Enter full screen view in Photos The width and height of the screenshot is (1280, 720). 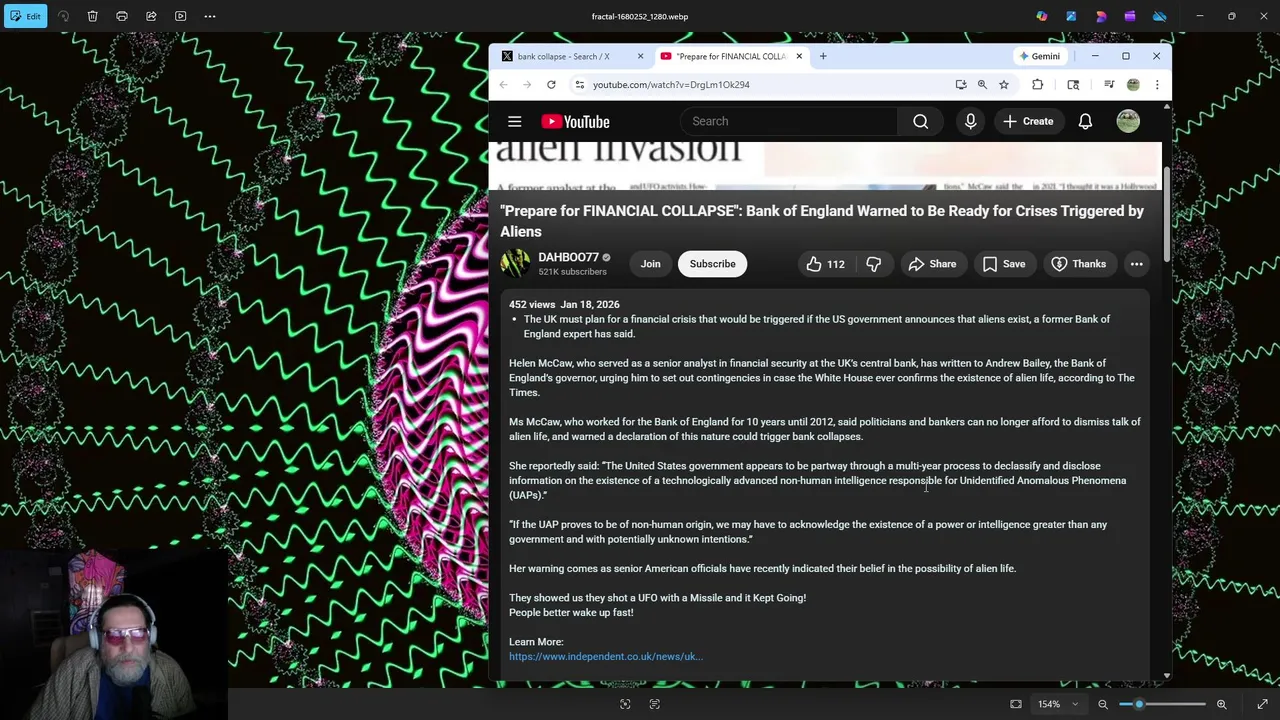(x=1263, y=704)
